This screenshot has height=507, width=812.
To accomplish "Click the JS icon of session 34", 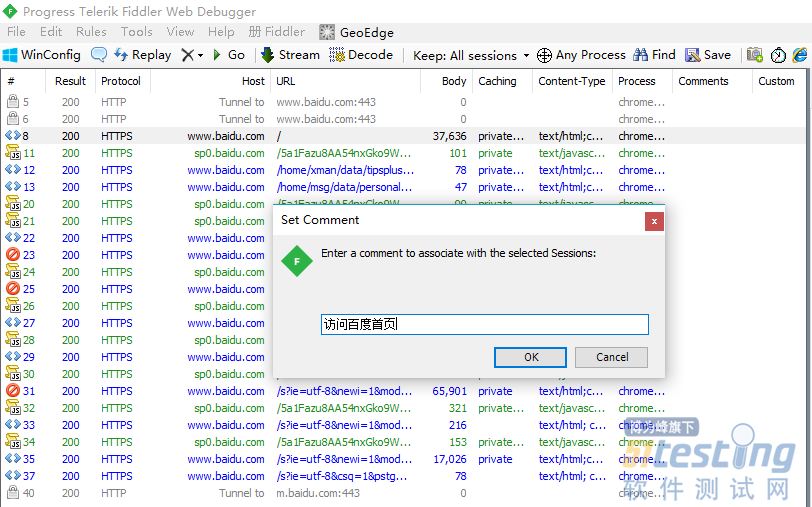I will coord(12,442).
